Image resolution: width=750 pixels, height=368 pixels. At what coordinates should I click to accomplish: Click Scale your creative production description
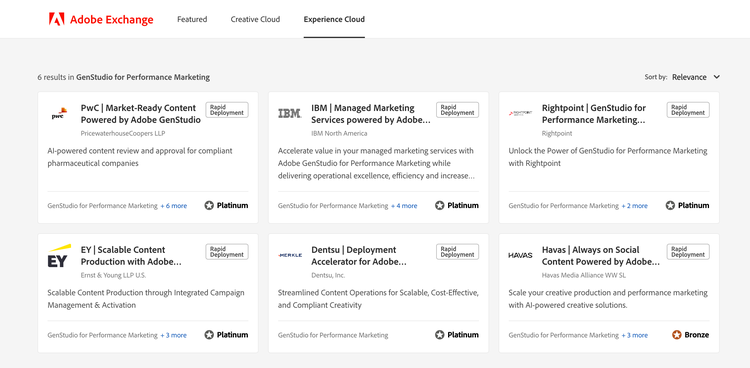pos(607,299)
